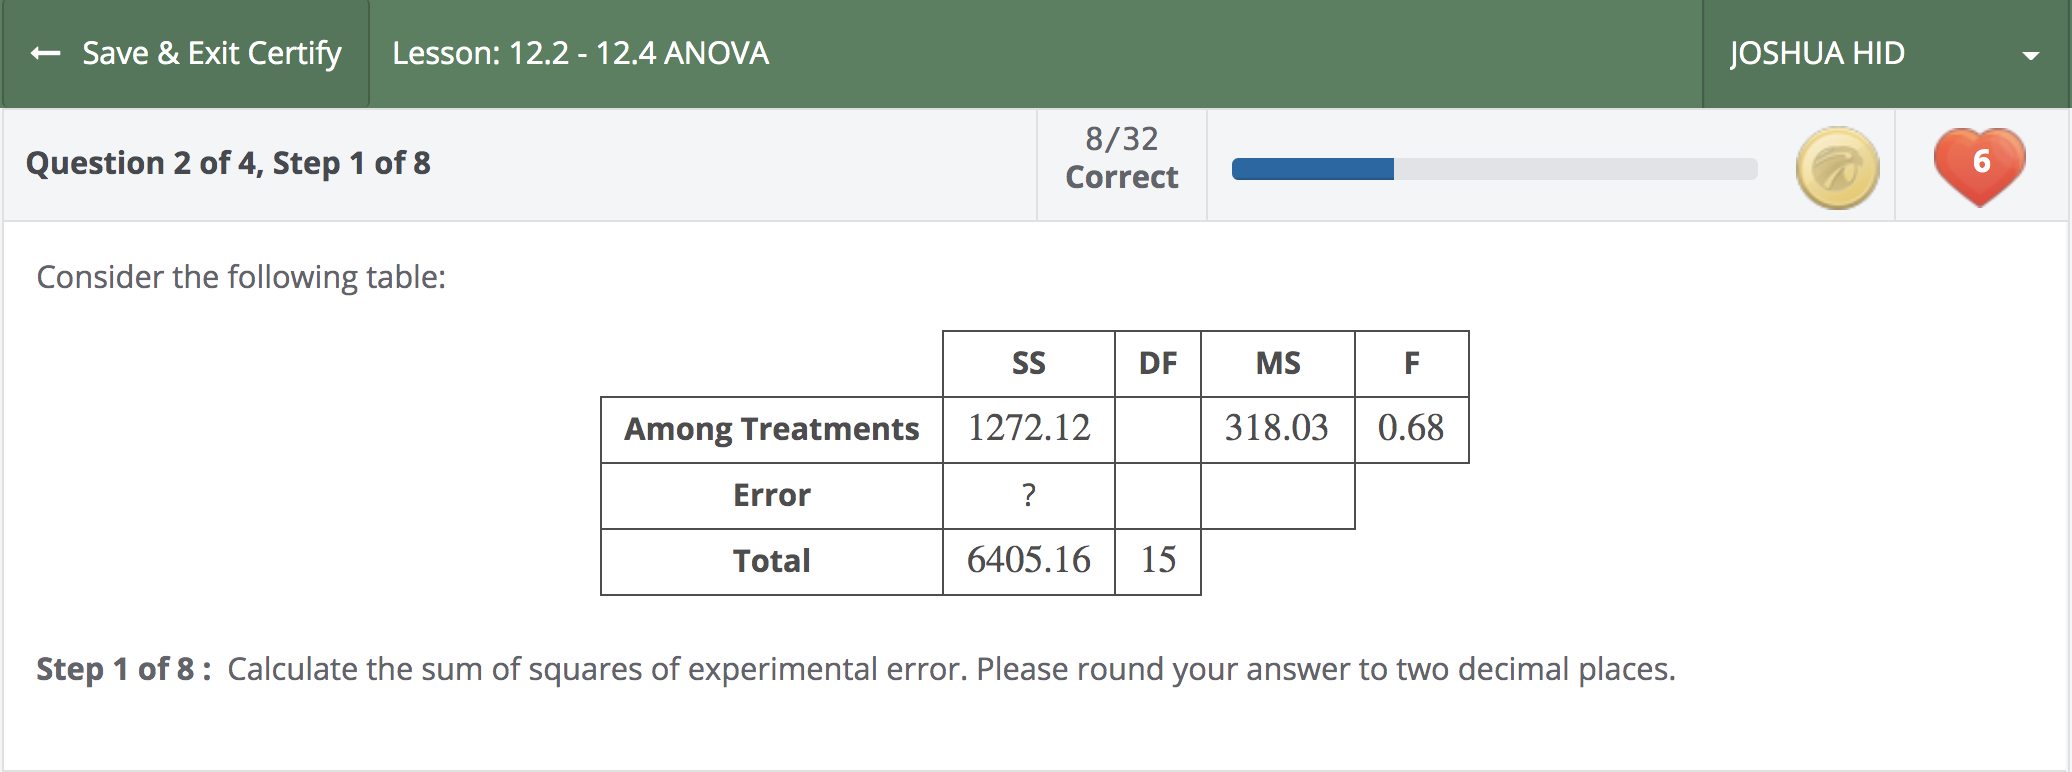This screenshot has height=772, width=2072.
Task: Open the JOSHUA HID account dropdown
Action: click(x=1815, y=53)
